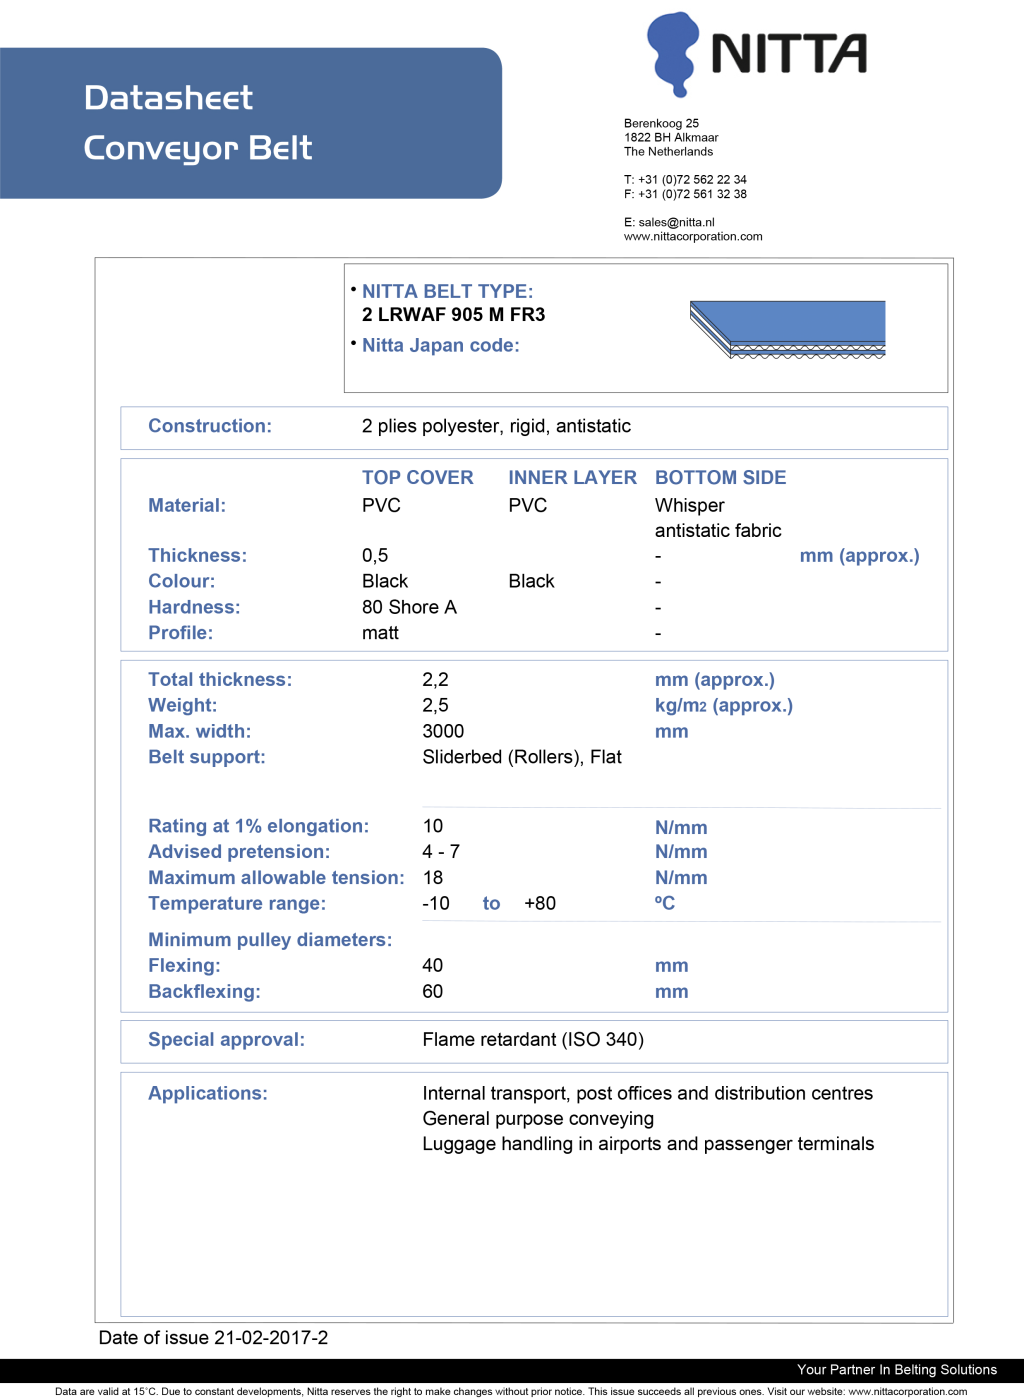Click the 'Material:' row label
This screenshot has width=1024, height=1400.
(187, 506)
